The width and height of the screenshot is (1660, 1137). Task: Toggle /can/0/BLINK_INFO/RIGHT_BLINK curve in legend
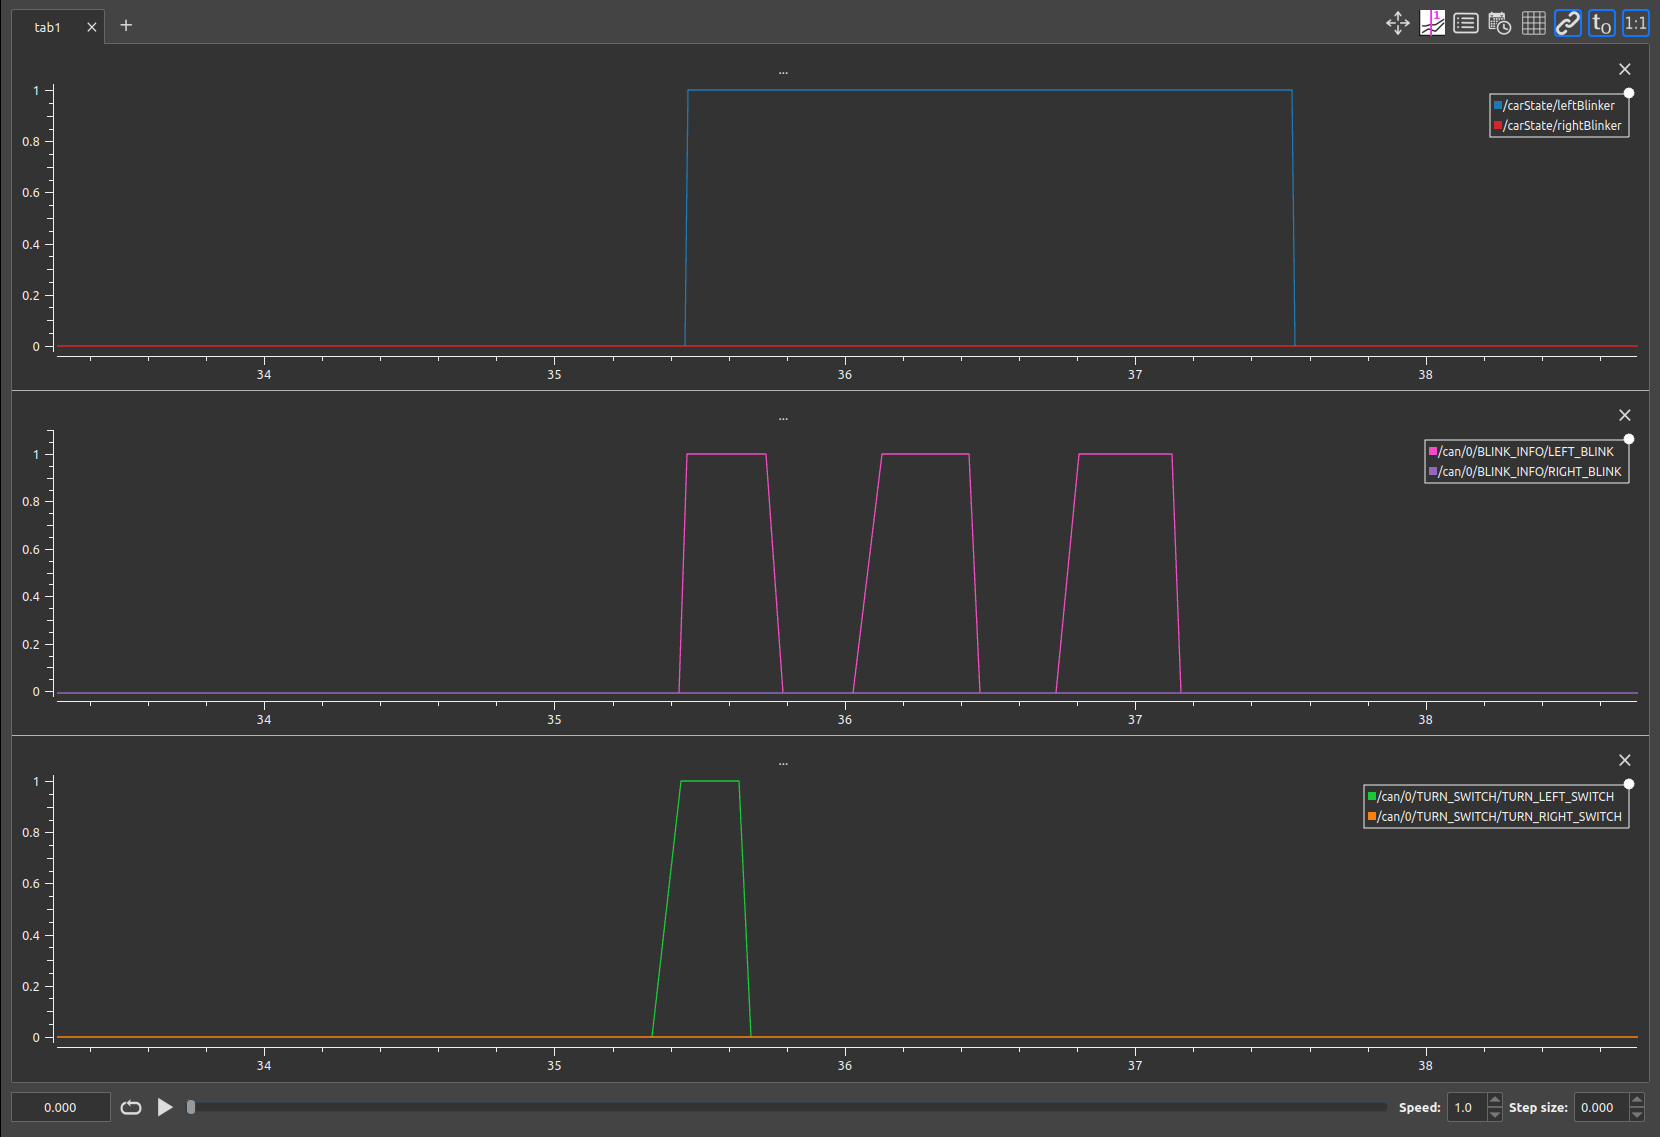pyautogui.click(x=1525, y=471)
